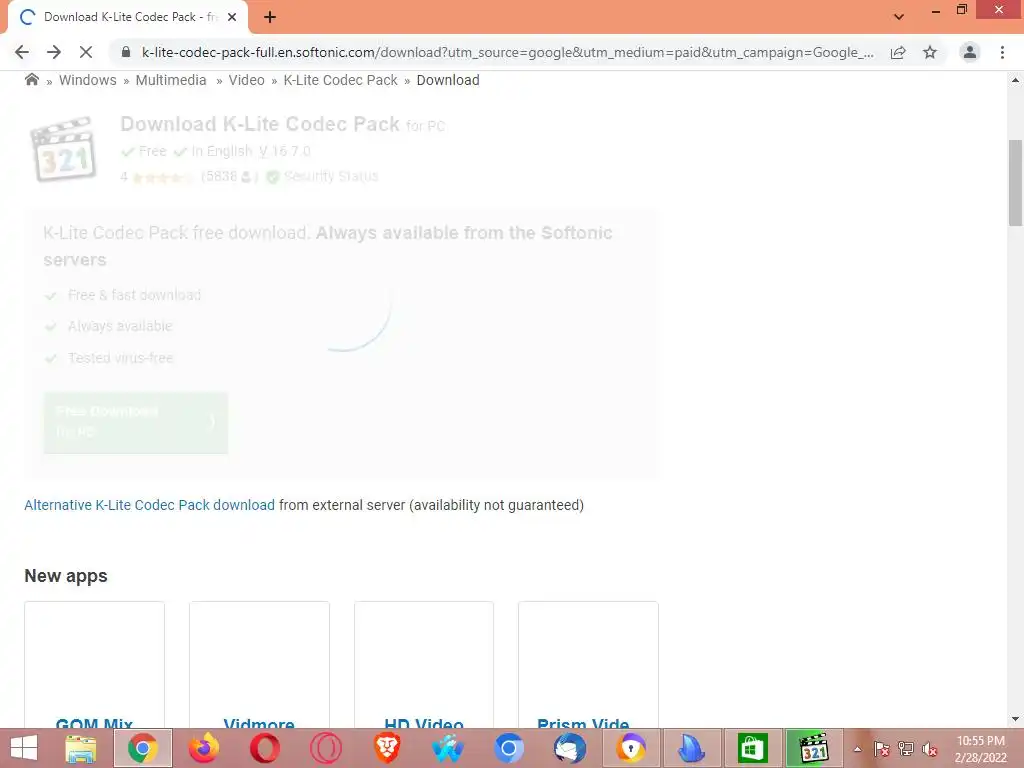
Task: Open the muted volume tray icon
Action: pos(930,749)
